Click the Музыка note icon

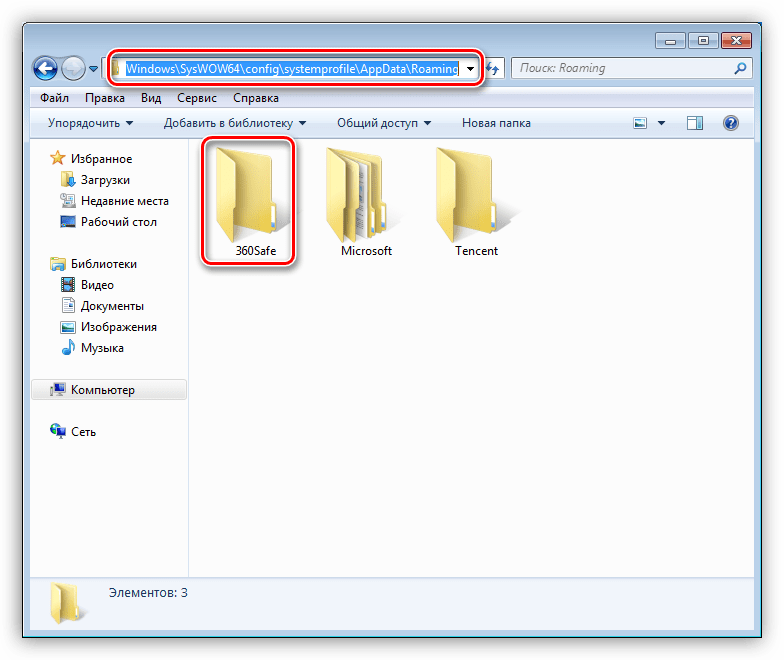click(x=68, y=347)
